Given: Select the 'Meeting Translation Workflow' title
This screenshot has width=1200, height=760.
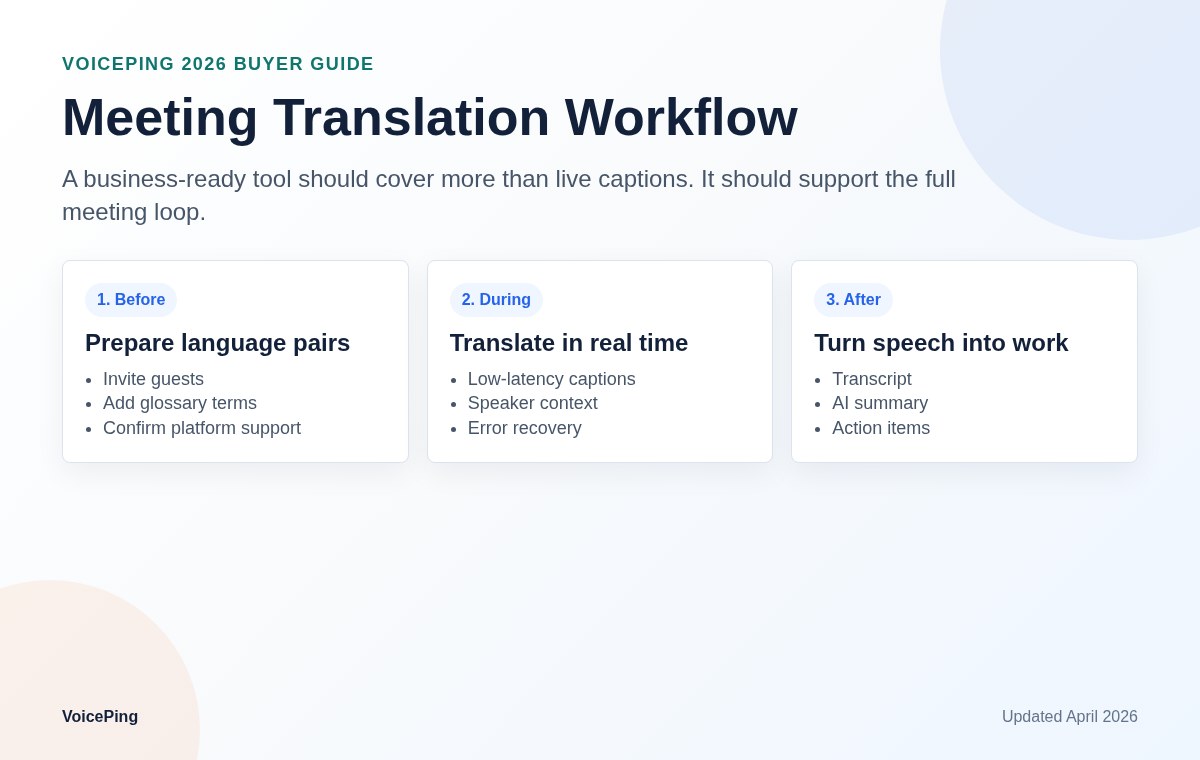Looking at the screenshot, I should [x=430, y=117].
